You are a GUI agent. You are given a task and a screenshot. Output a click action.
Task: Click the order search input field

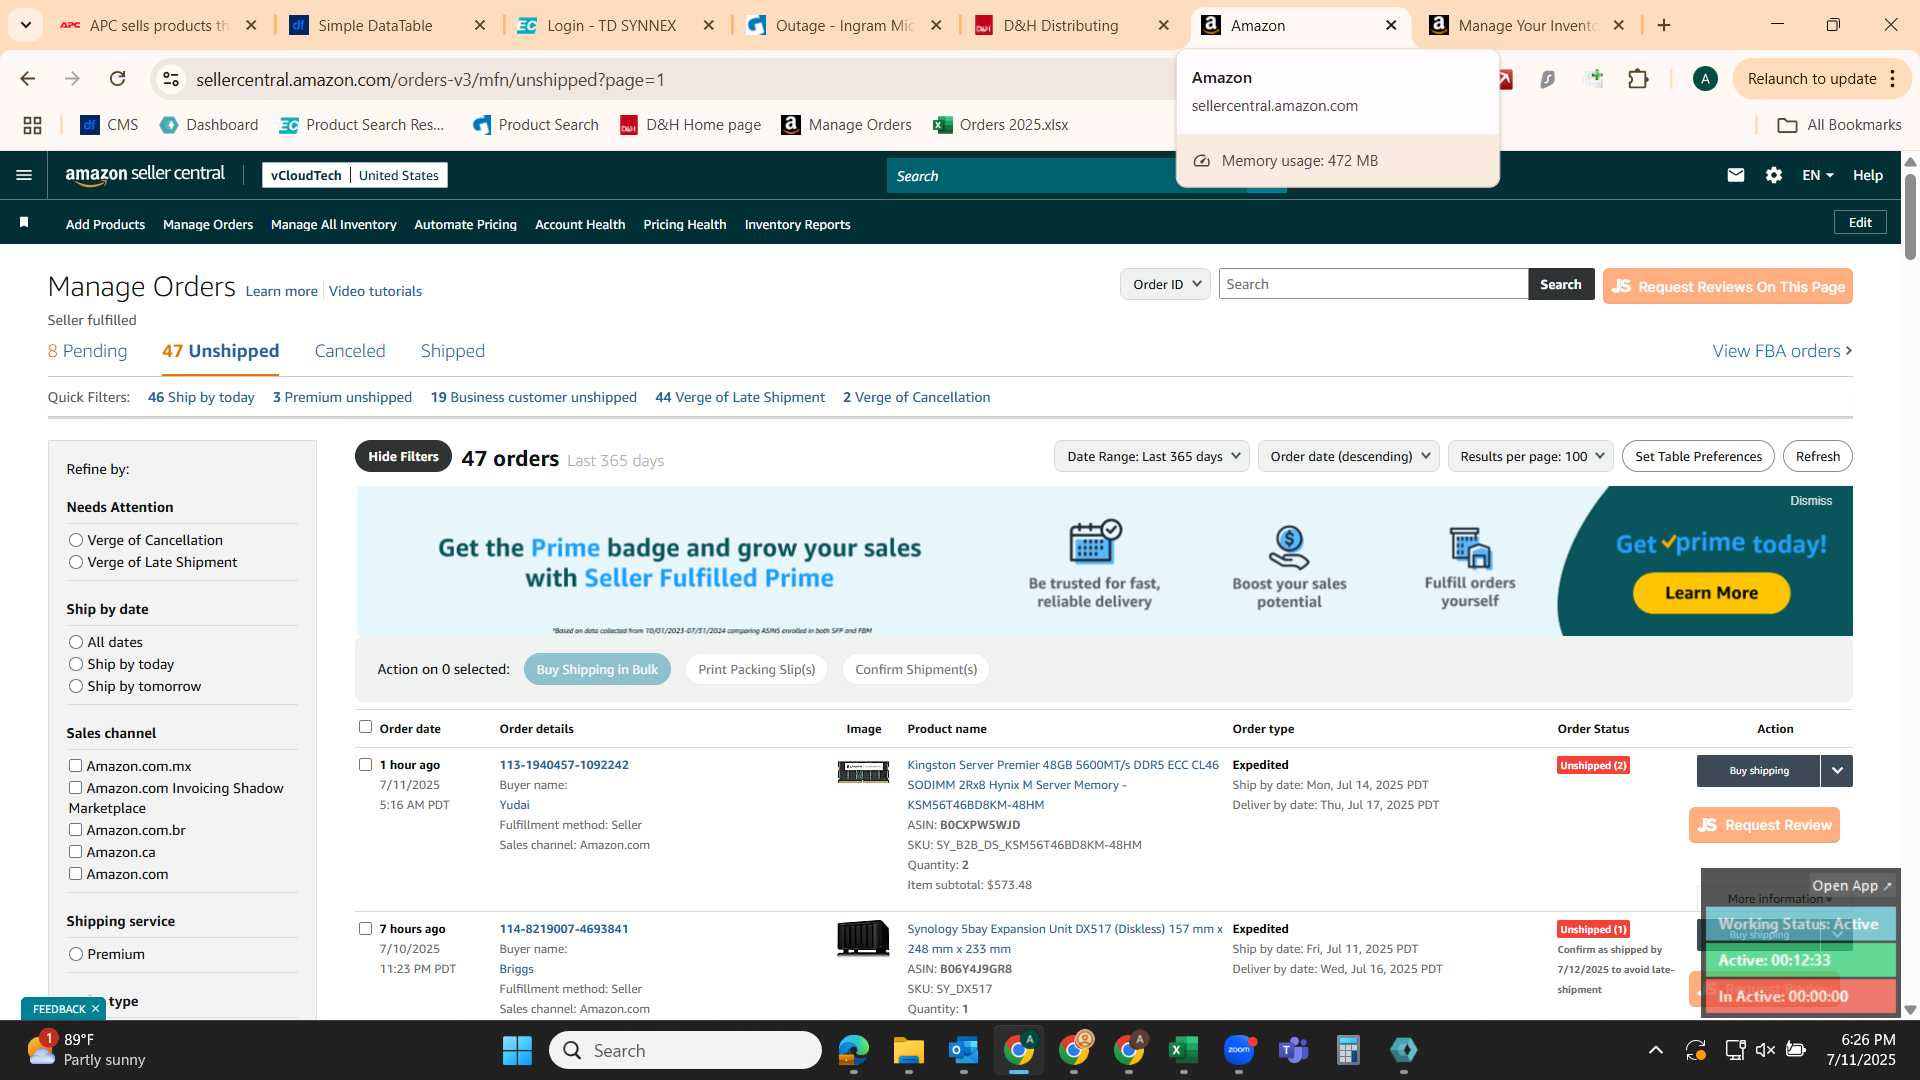(x=1373, y=284)
